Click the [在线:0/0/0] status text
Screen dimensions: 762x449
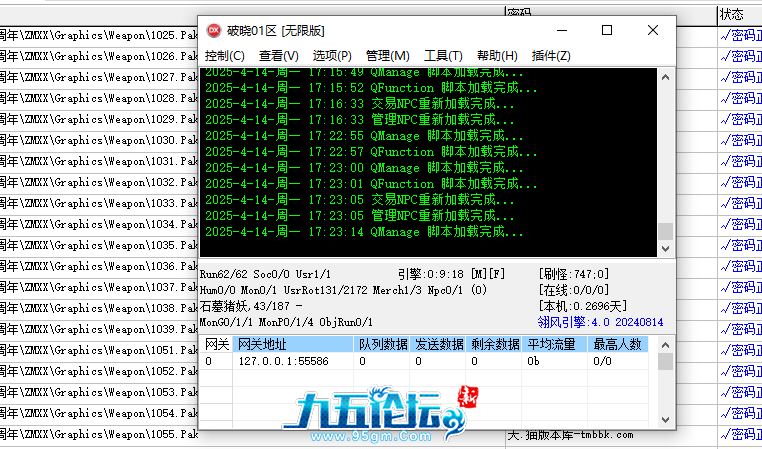click(x=573, y=290)
